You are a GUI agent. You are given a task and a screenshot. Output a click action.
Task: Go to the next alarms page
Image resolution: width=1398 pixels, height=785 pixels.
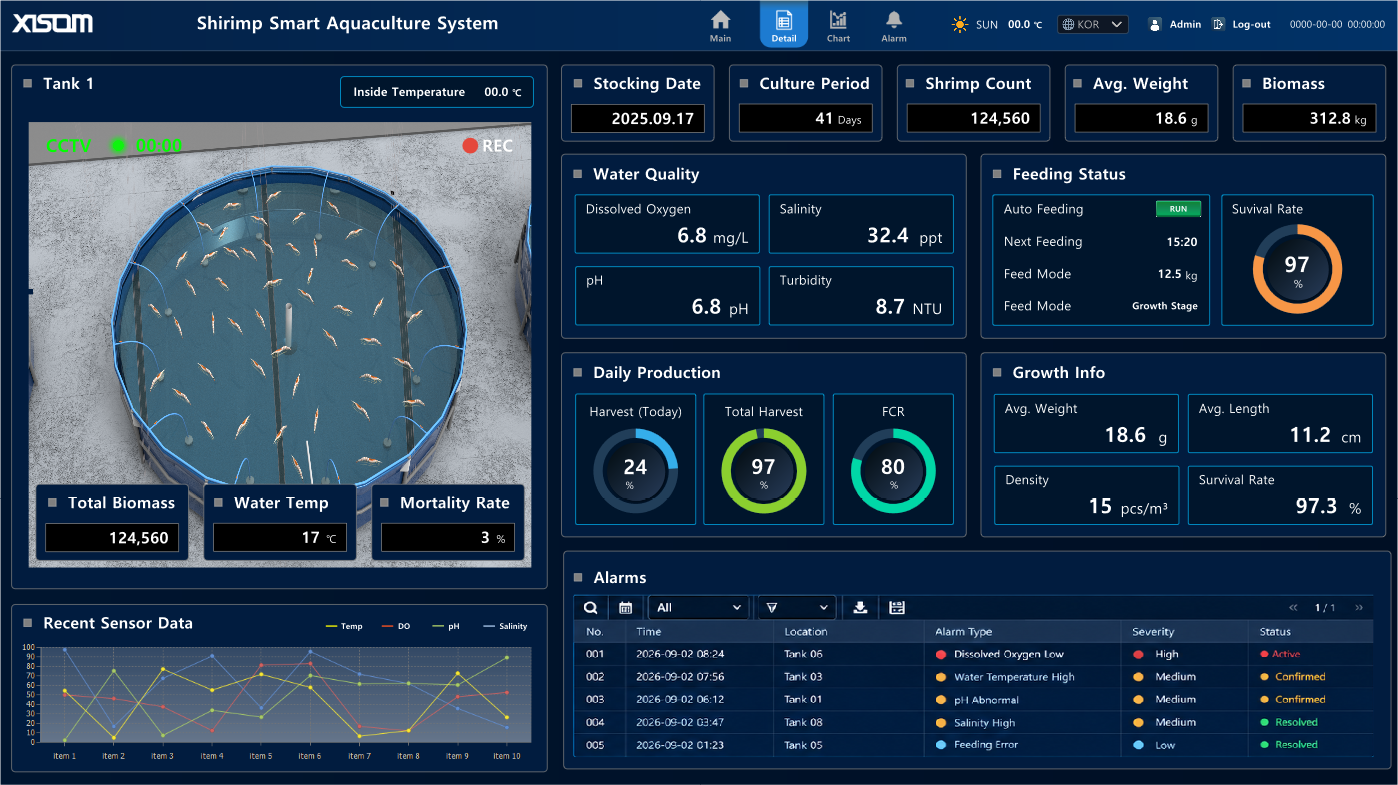click(x=1359, y=607)
